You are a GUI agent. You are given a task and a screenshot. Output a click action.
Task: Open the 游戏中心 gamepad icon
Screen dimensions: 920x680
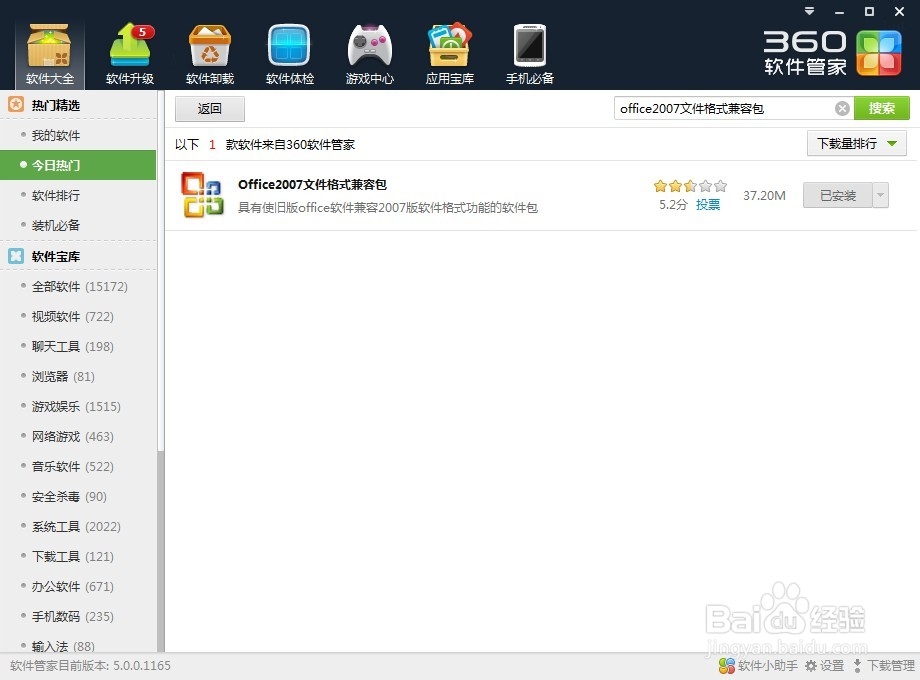click(369, 54)
